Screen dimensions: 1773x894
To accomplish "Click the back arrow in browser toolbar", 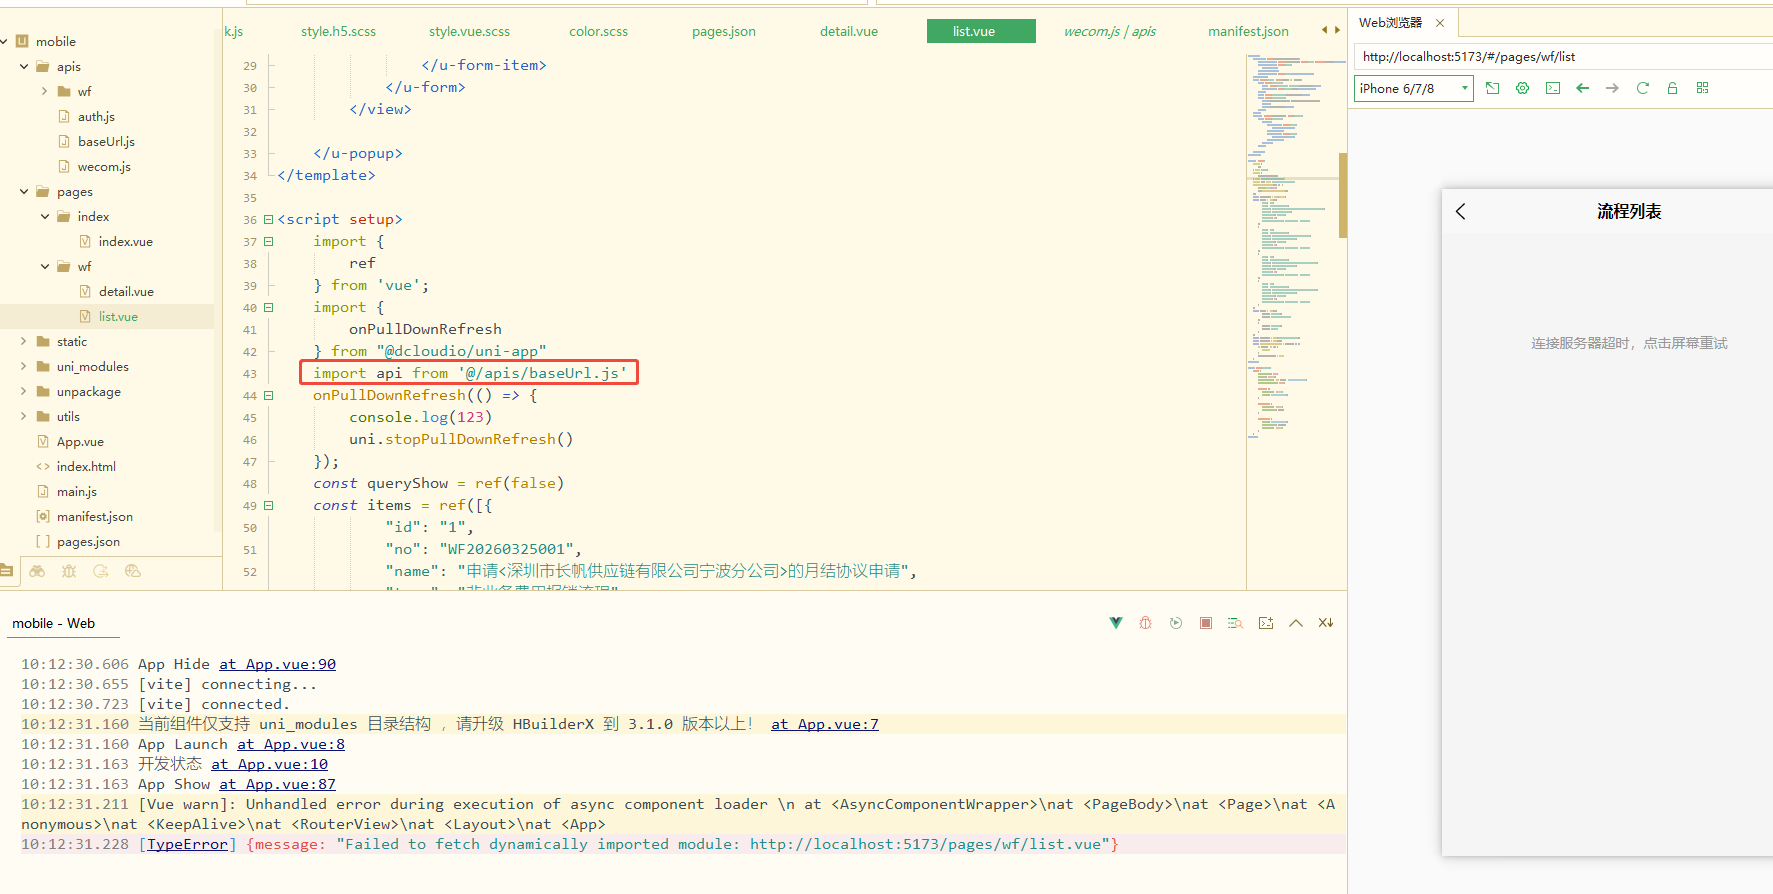I will [1582, 88].
